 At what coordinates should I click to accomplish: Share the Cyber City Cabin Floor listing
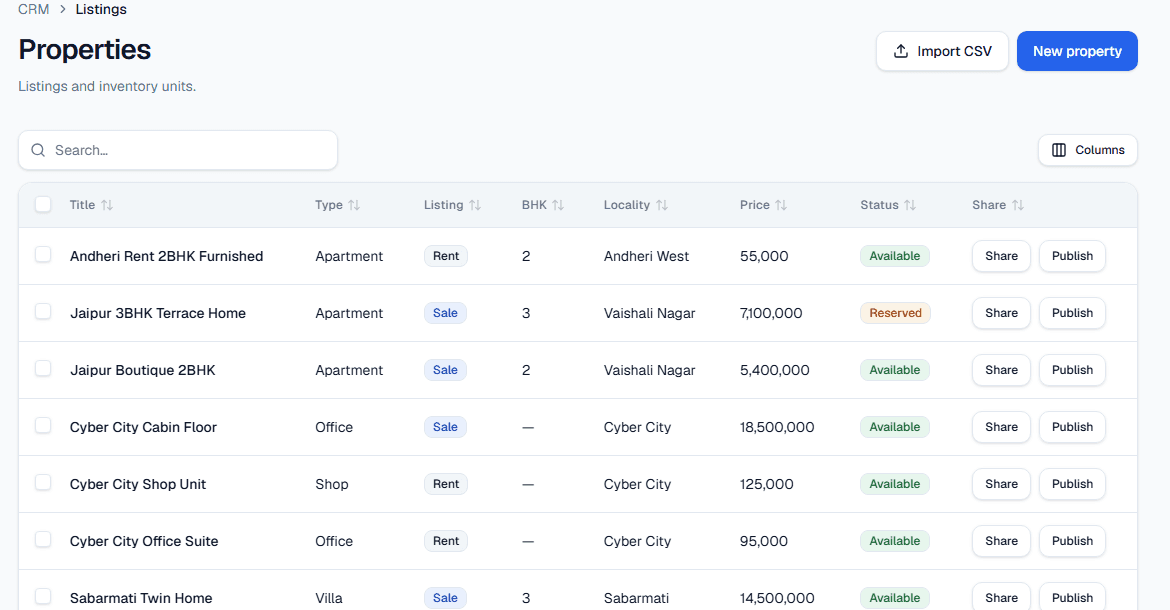click(1001, 427)
